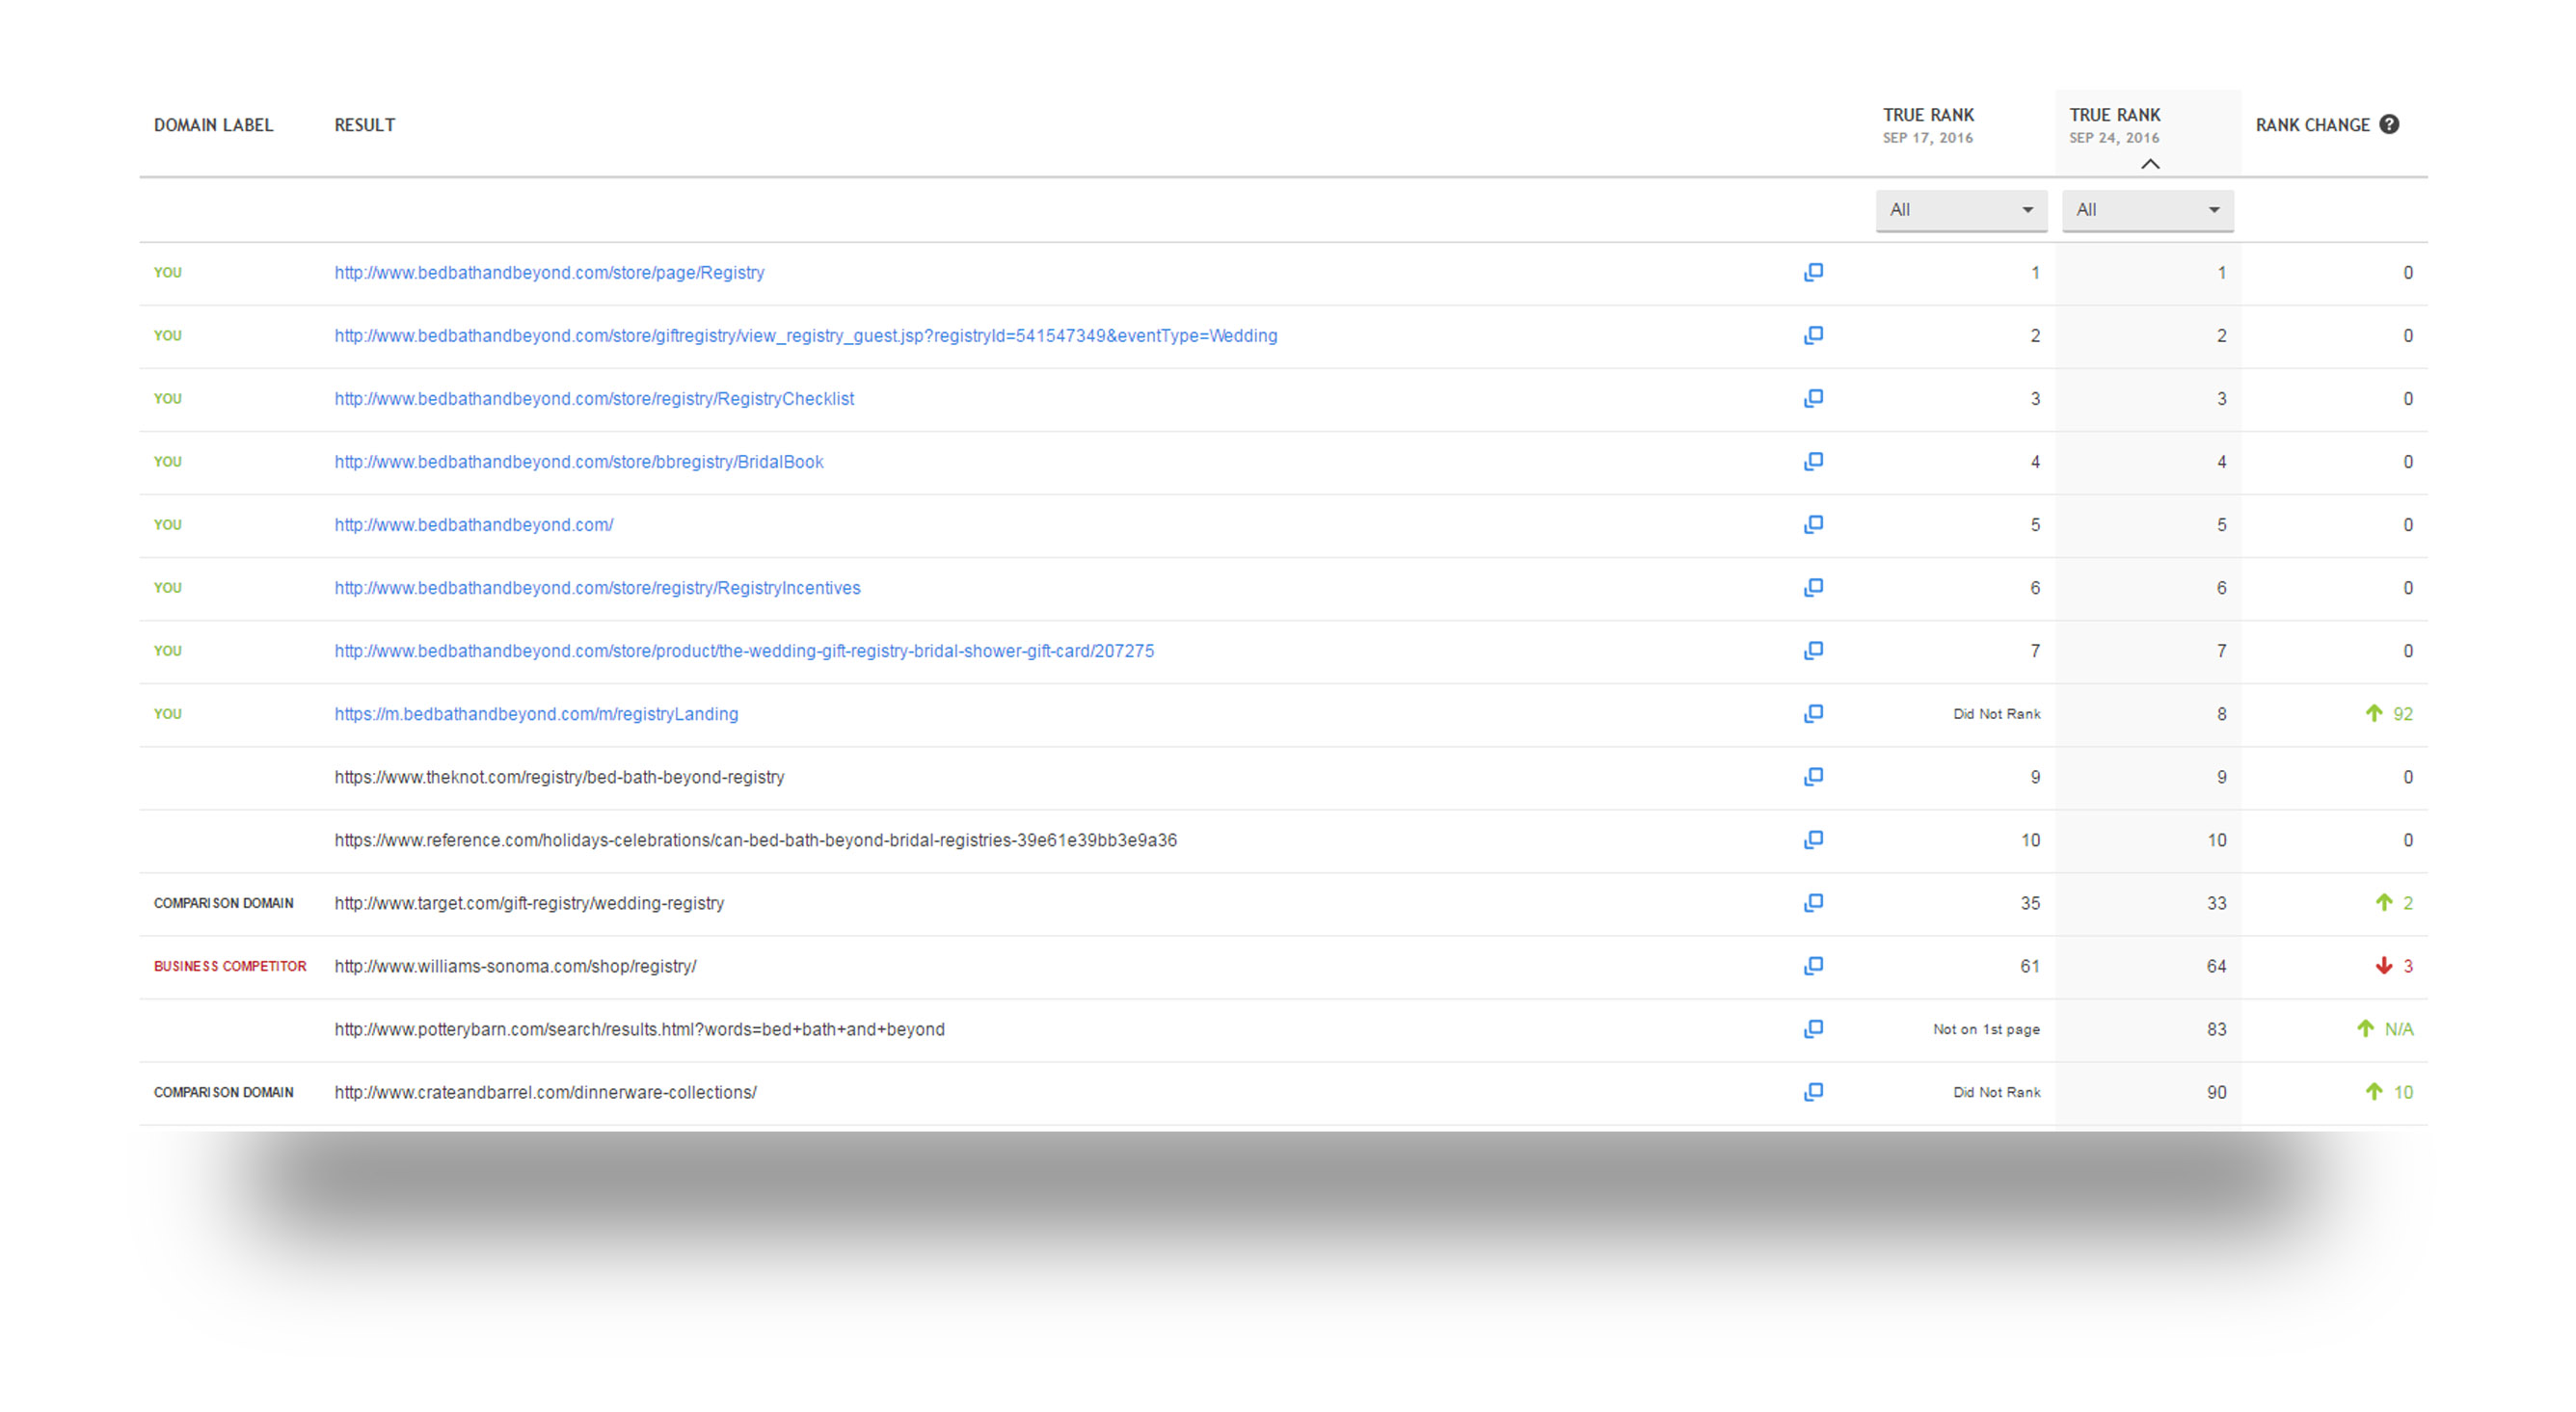Open the RegistryIncentives link

tap(597, 587)
